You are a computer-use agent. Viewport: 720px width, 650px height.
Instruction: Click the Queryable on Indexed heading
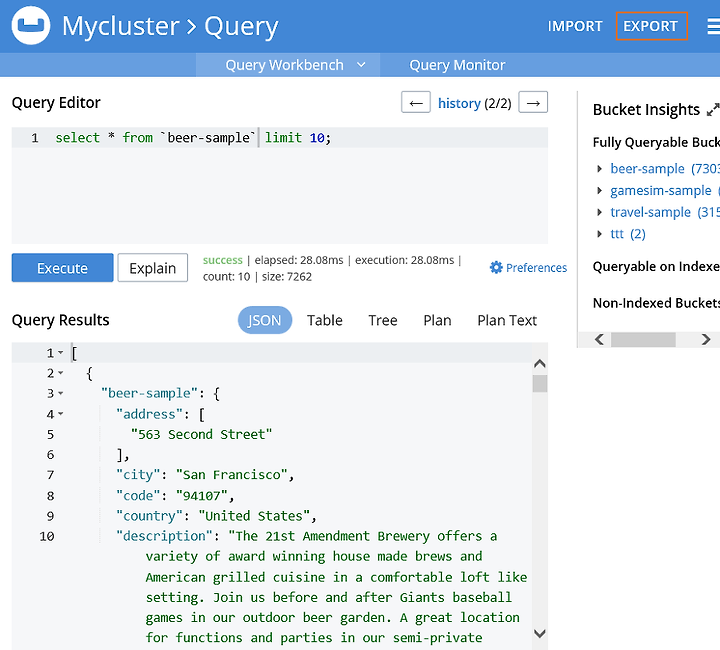(656, 267)
